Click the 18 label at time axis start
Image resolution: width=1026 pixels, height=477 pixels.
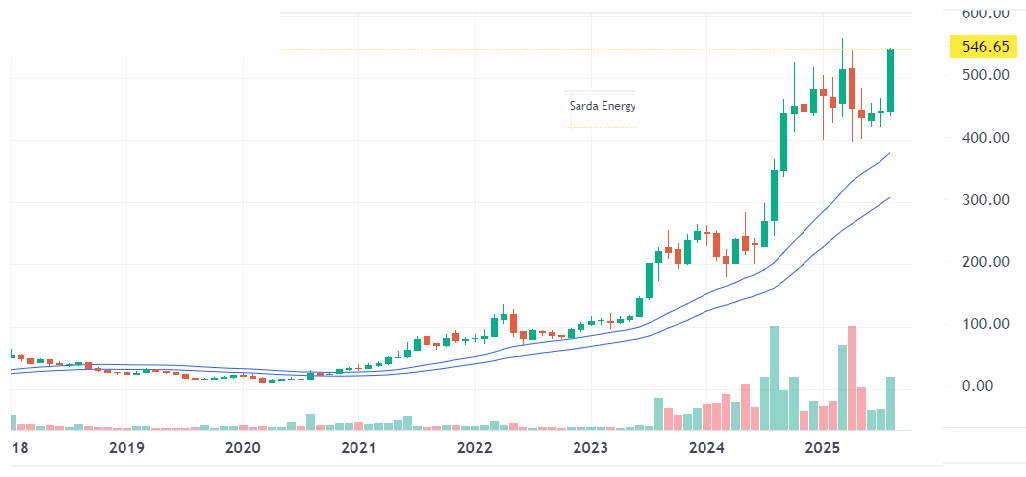tap(18, 449)
